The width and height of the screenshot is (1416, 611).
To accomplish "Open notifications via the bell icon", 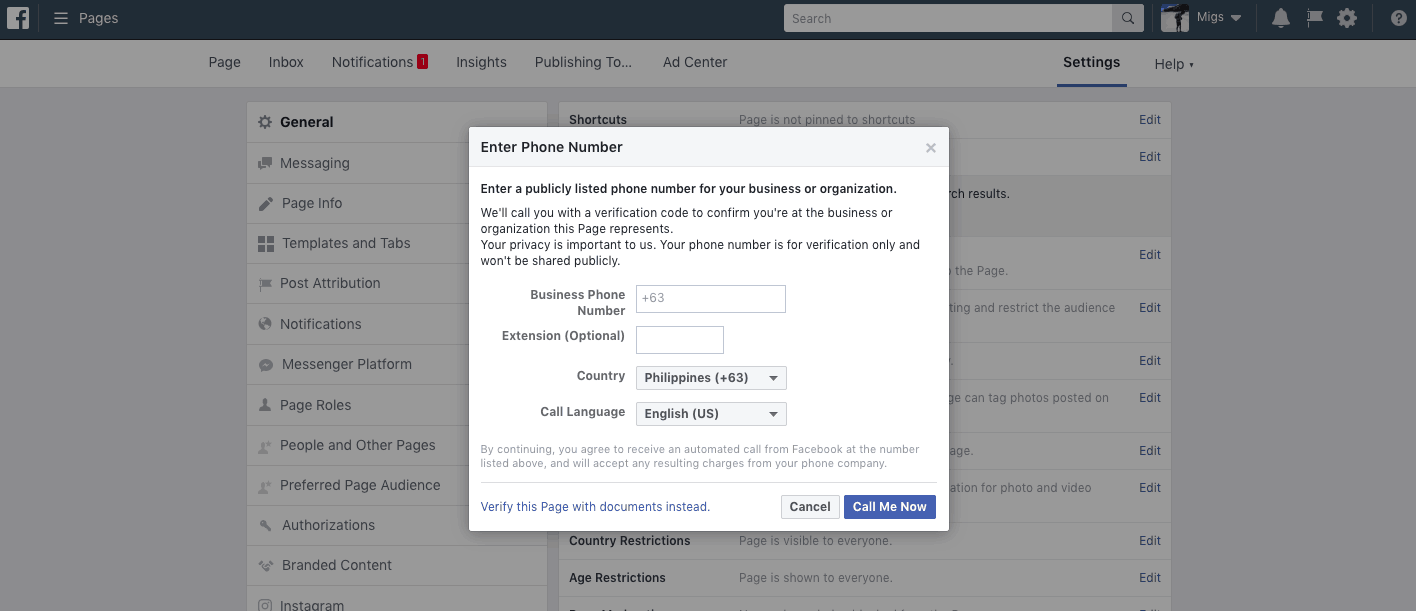I will (x=1280, y=17).
